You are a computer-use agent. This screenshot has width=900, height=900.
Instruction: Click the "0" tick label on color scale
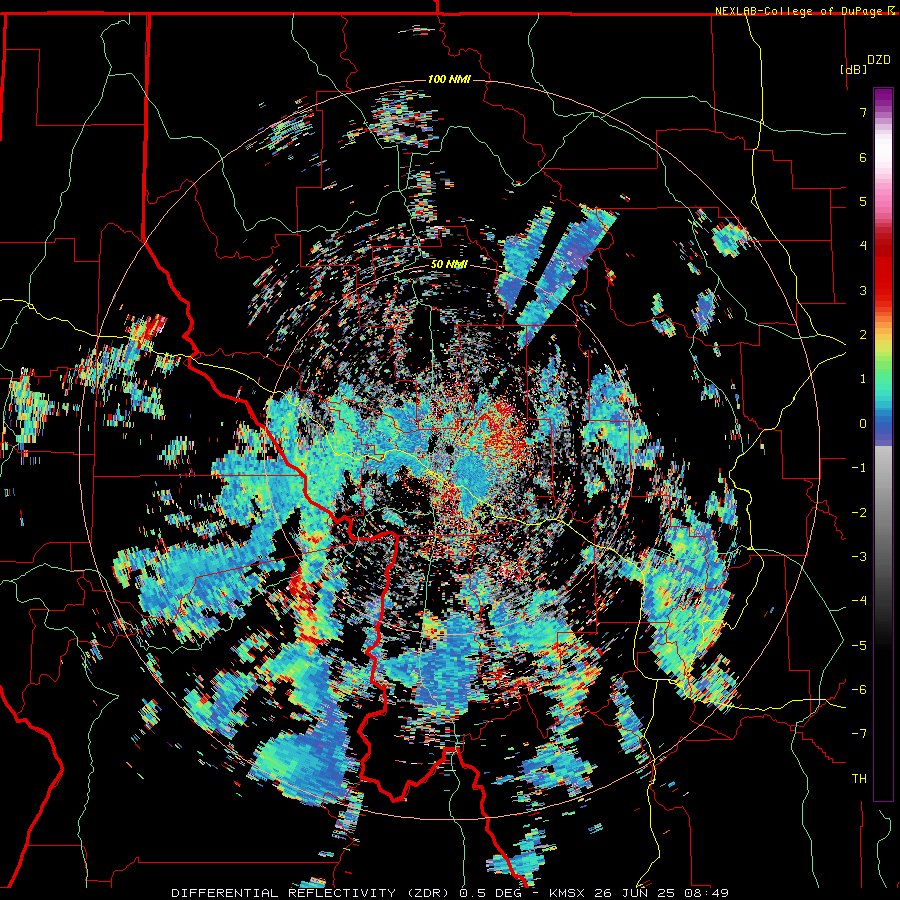(x=863, y=424)
